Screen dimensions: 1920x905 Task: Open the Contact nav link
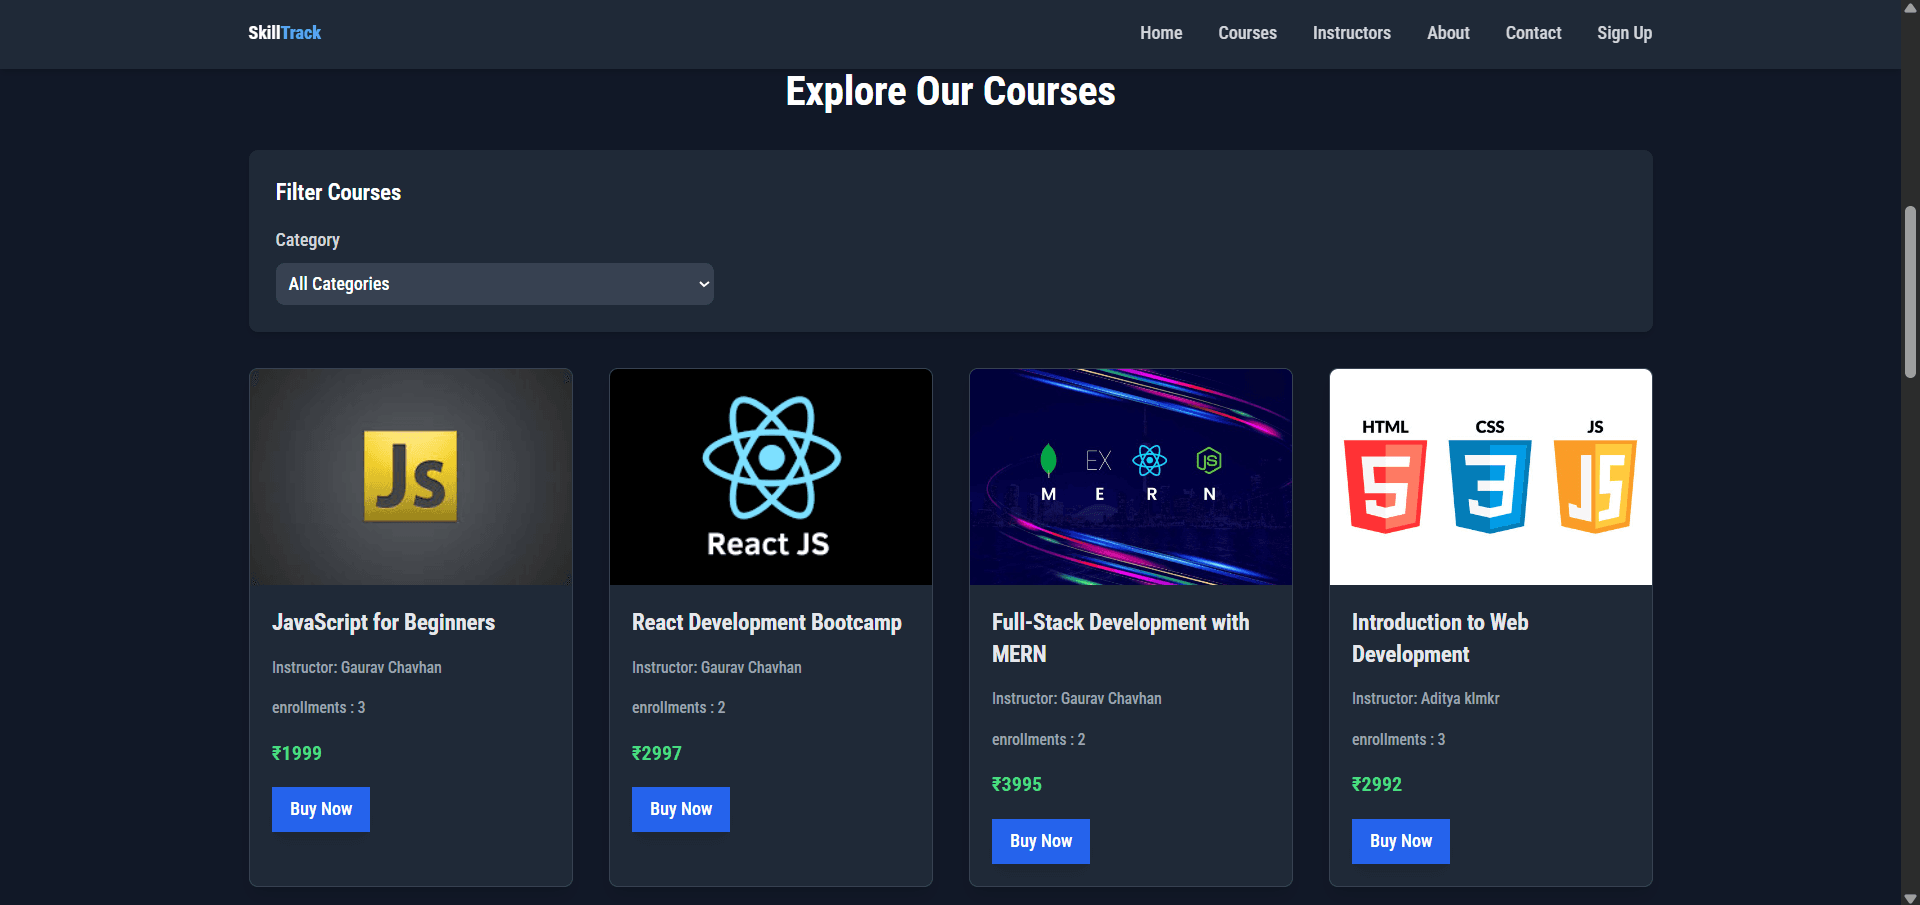coord(1533,33)
